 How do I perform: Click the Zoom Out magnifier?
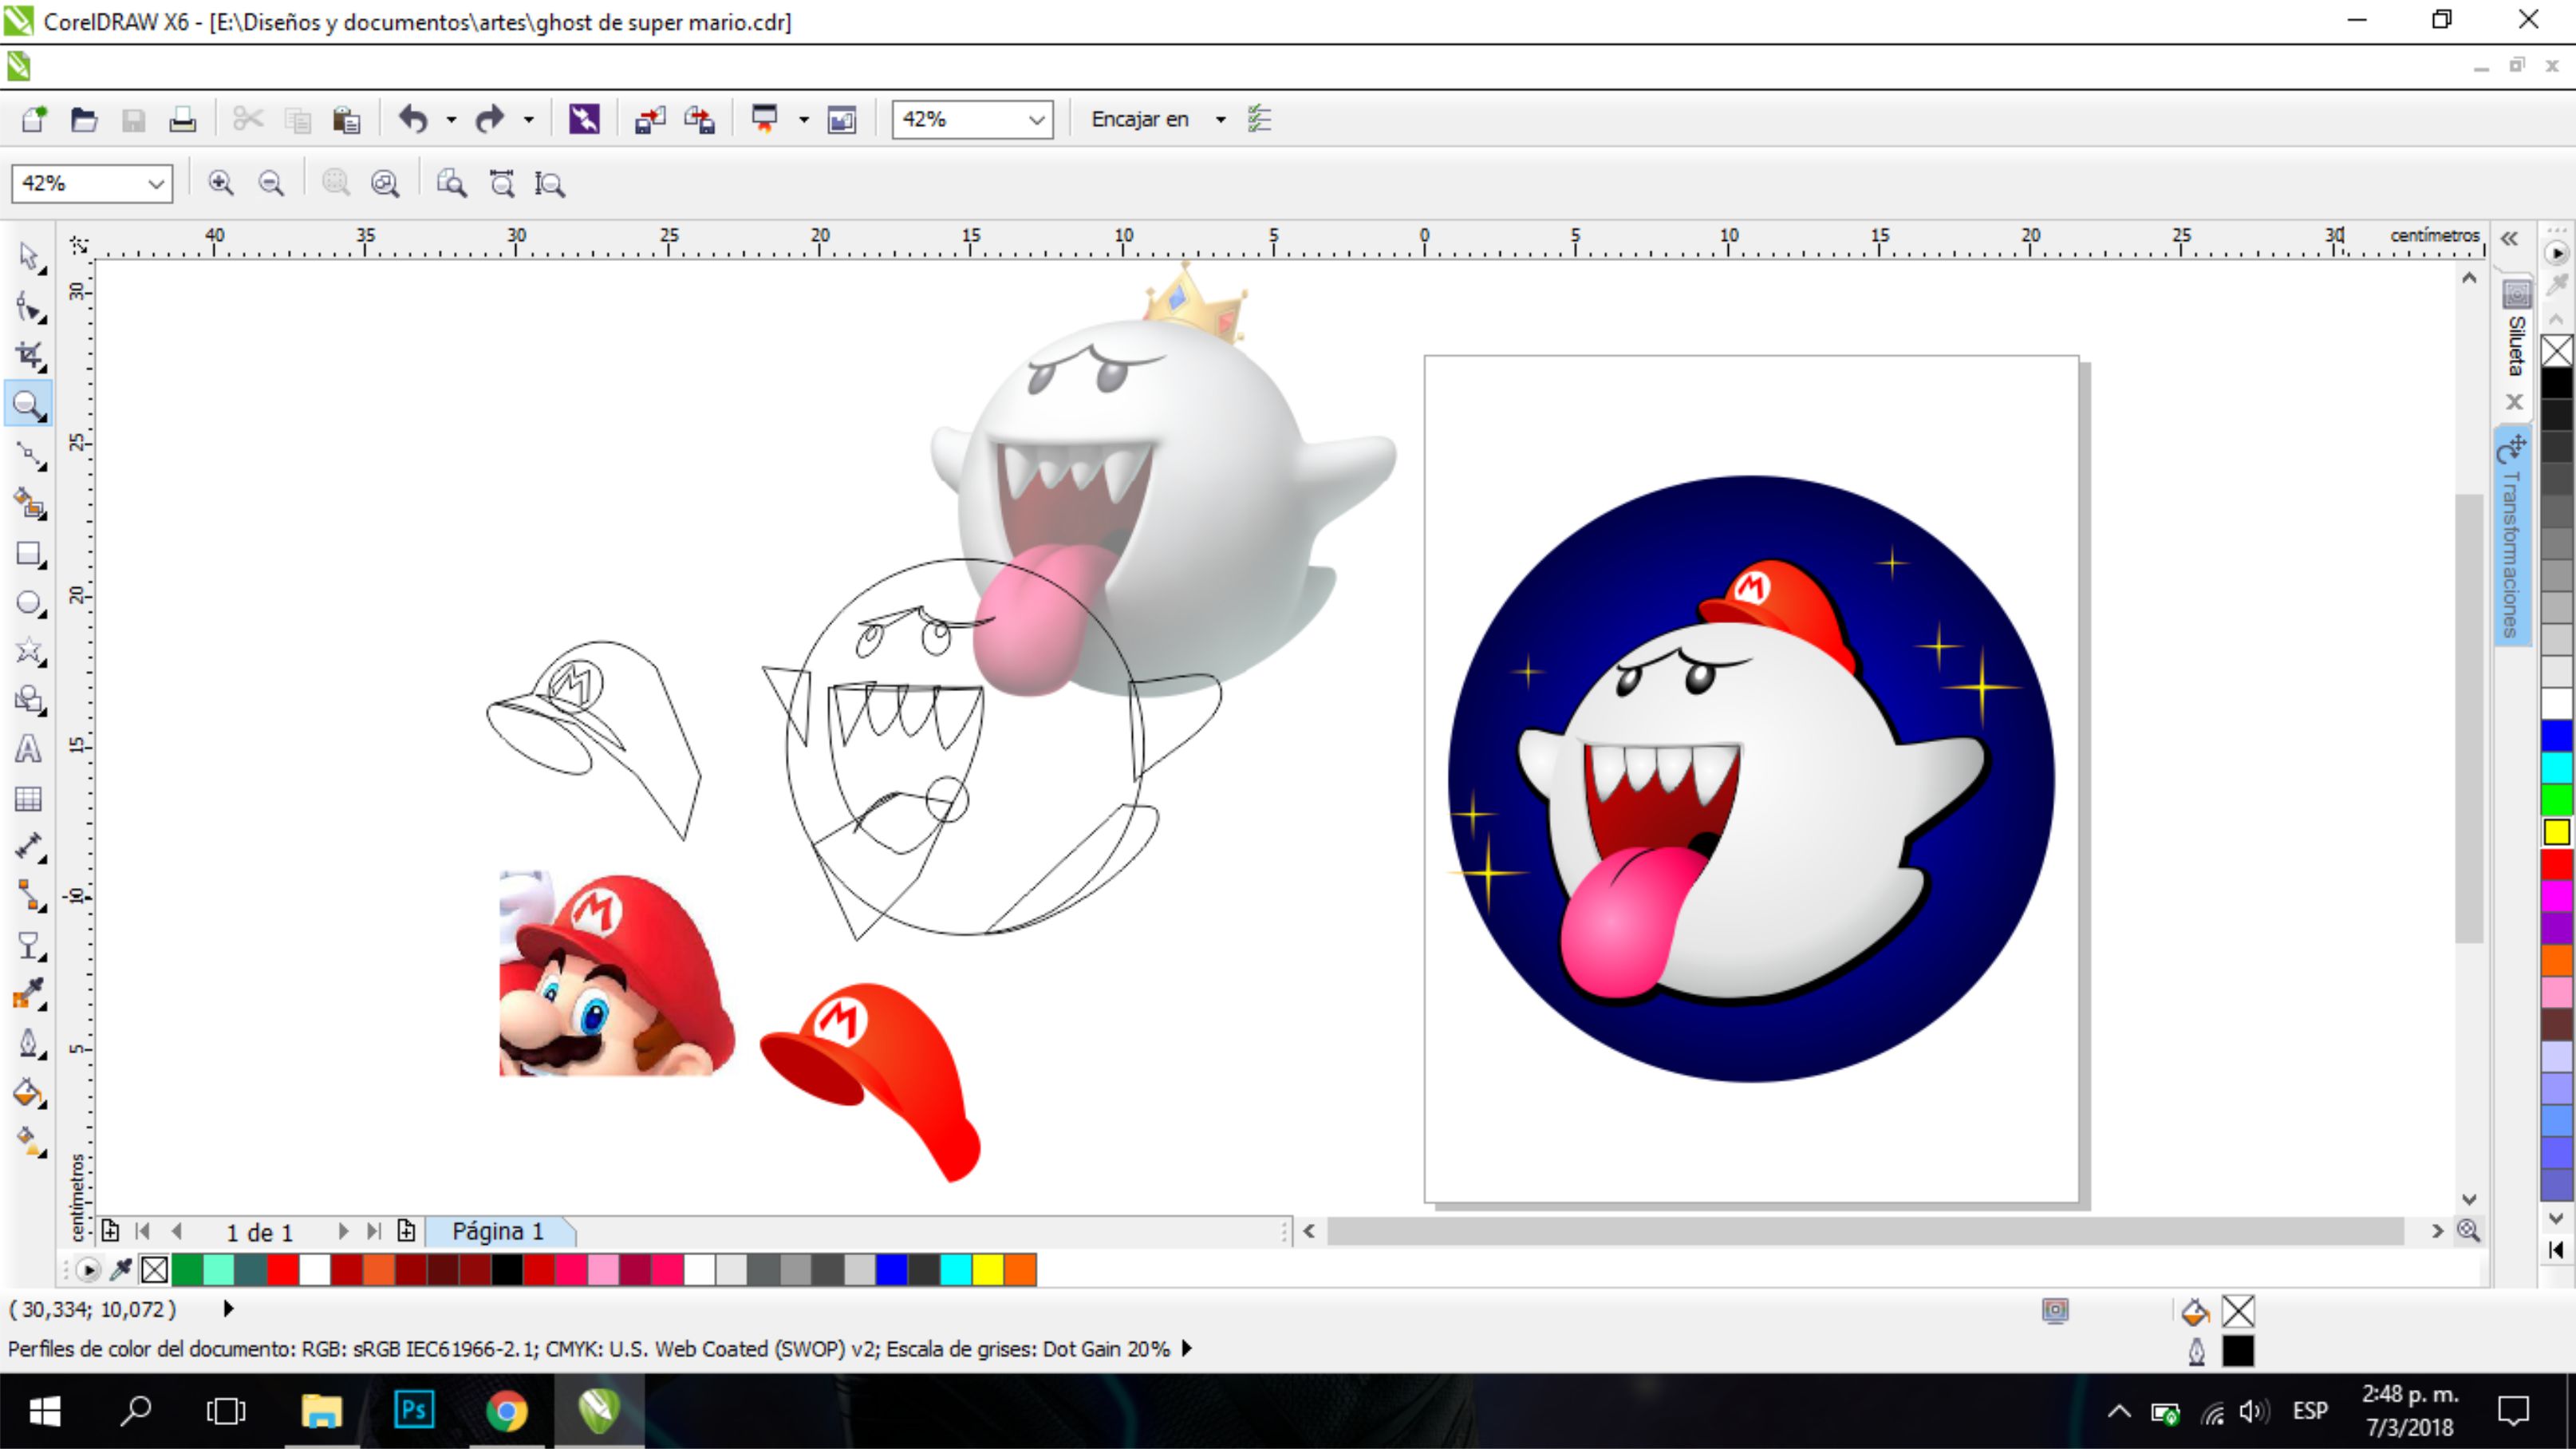pyautogui.click(x=271, y=183)
